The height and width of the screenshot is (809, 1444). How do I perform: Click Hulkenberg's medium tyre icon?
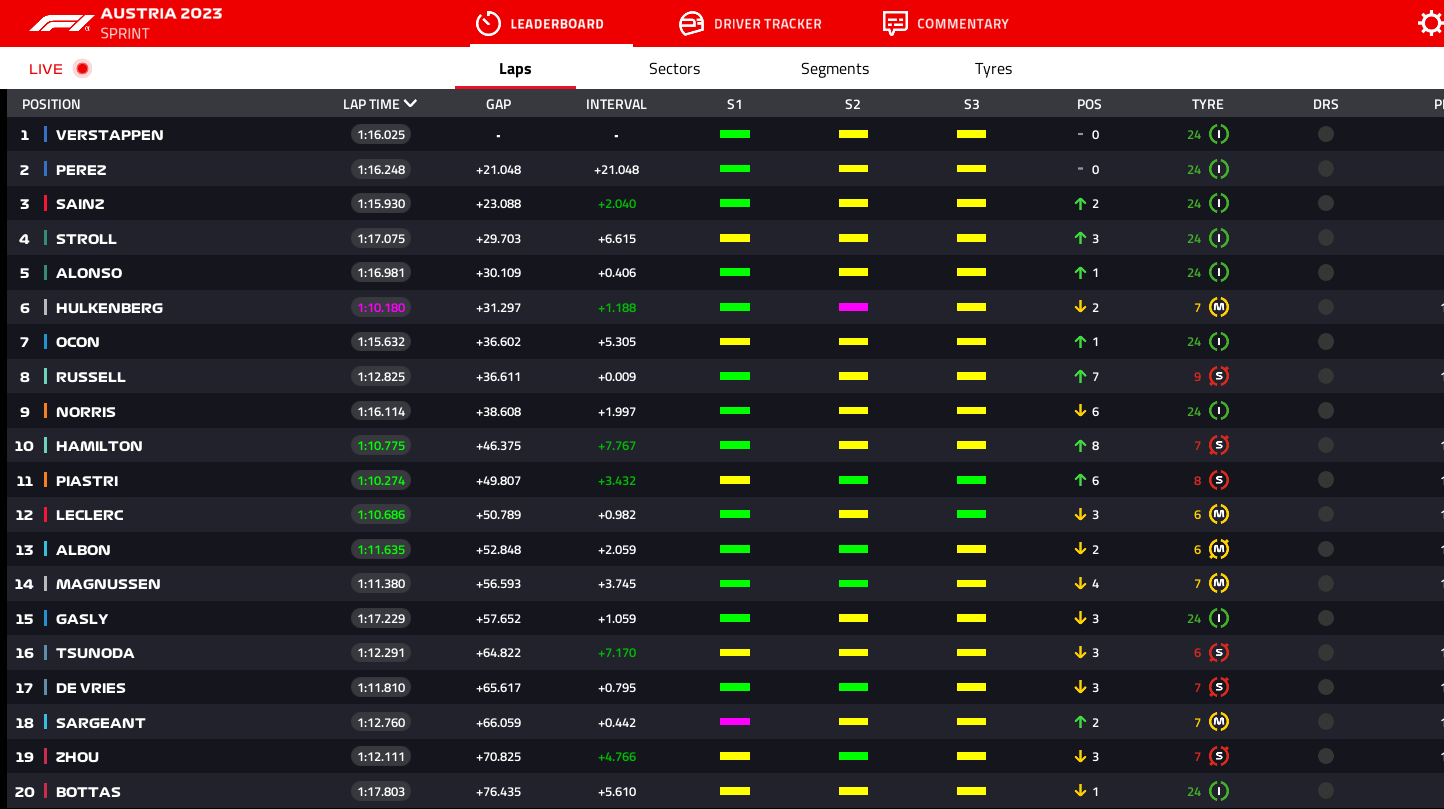point(1219,308)
